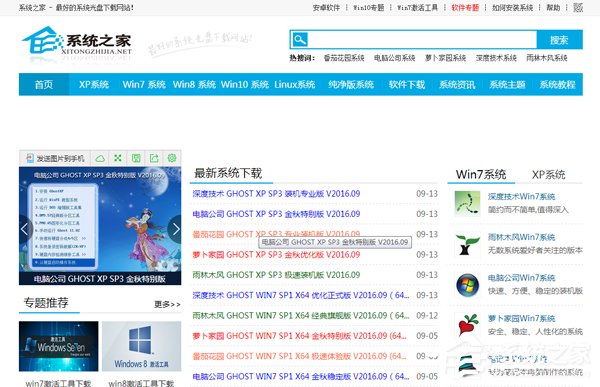The height and width of the screenshot is (387, 600).
Task: Open 深度技术 GHOST XP SP3 装机专业版 link
Action: pyautogui.click(x=276, y=194)
